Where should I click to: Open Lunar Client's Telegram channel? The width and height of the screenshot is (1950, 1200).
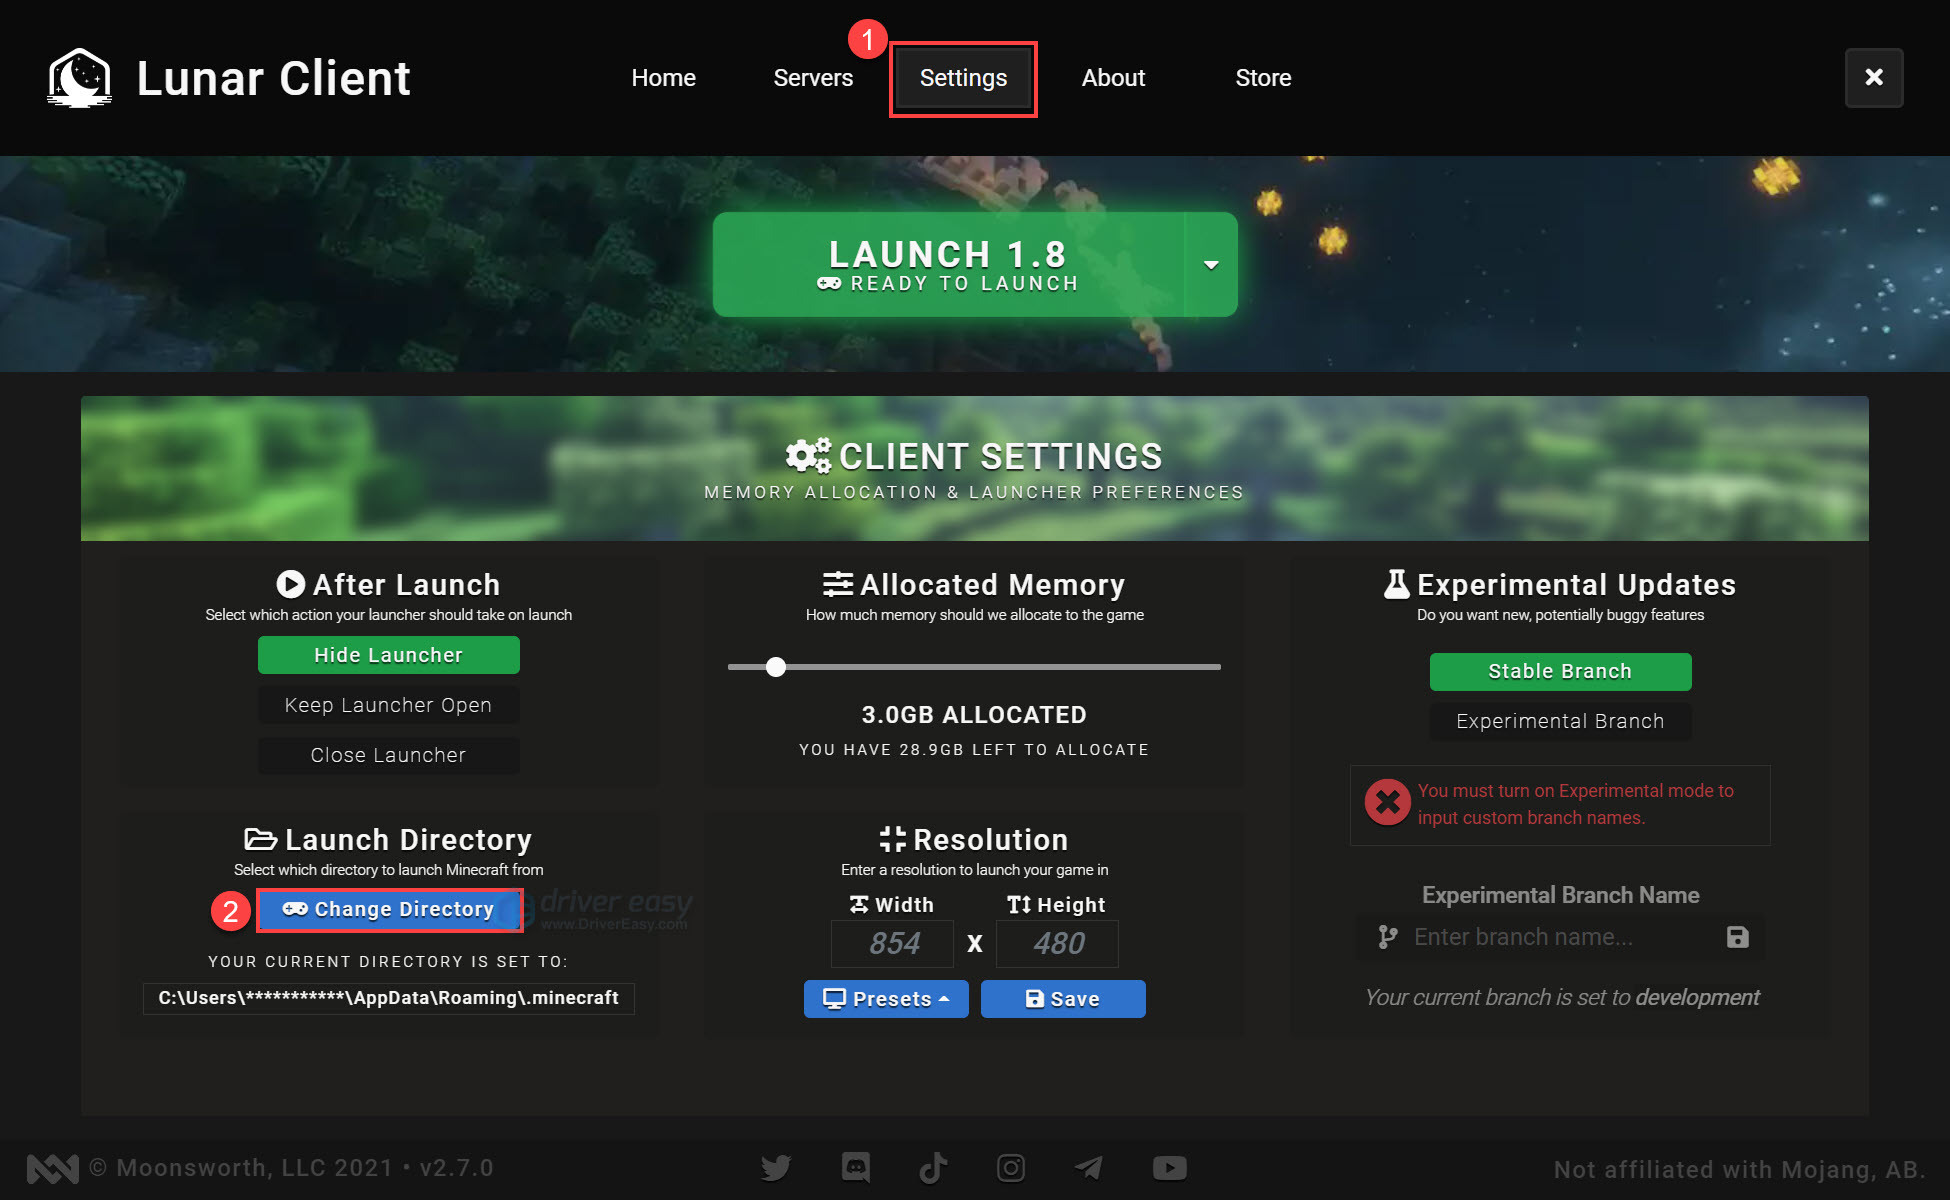(x=1089, y=1167)
